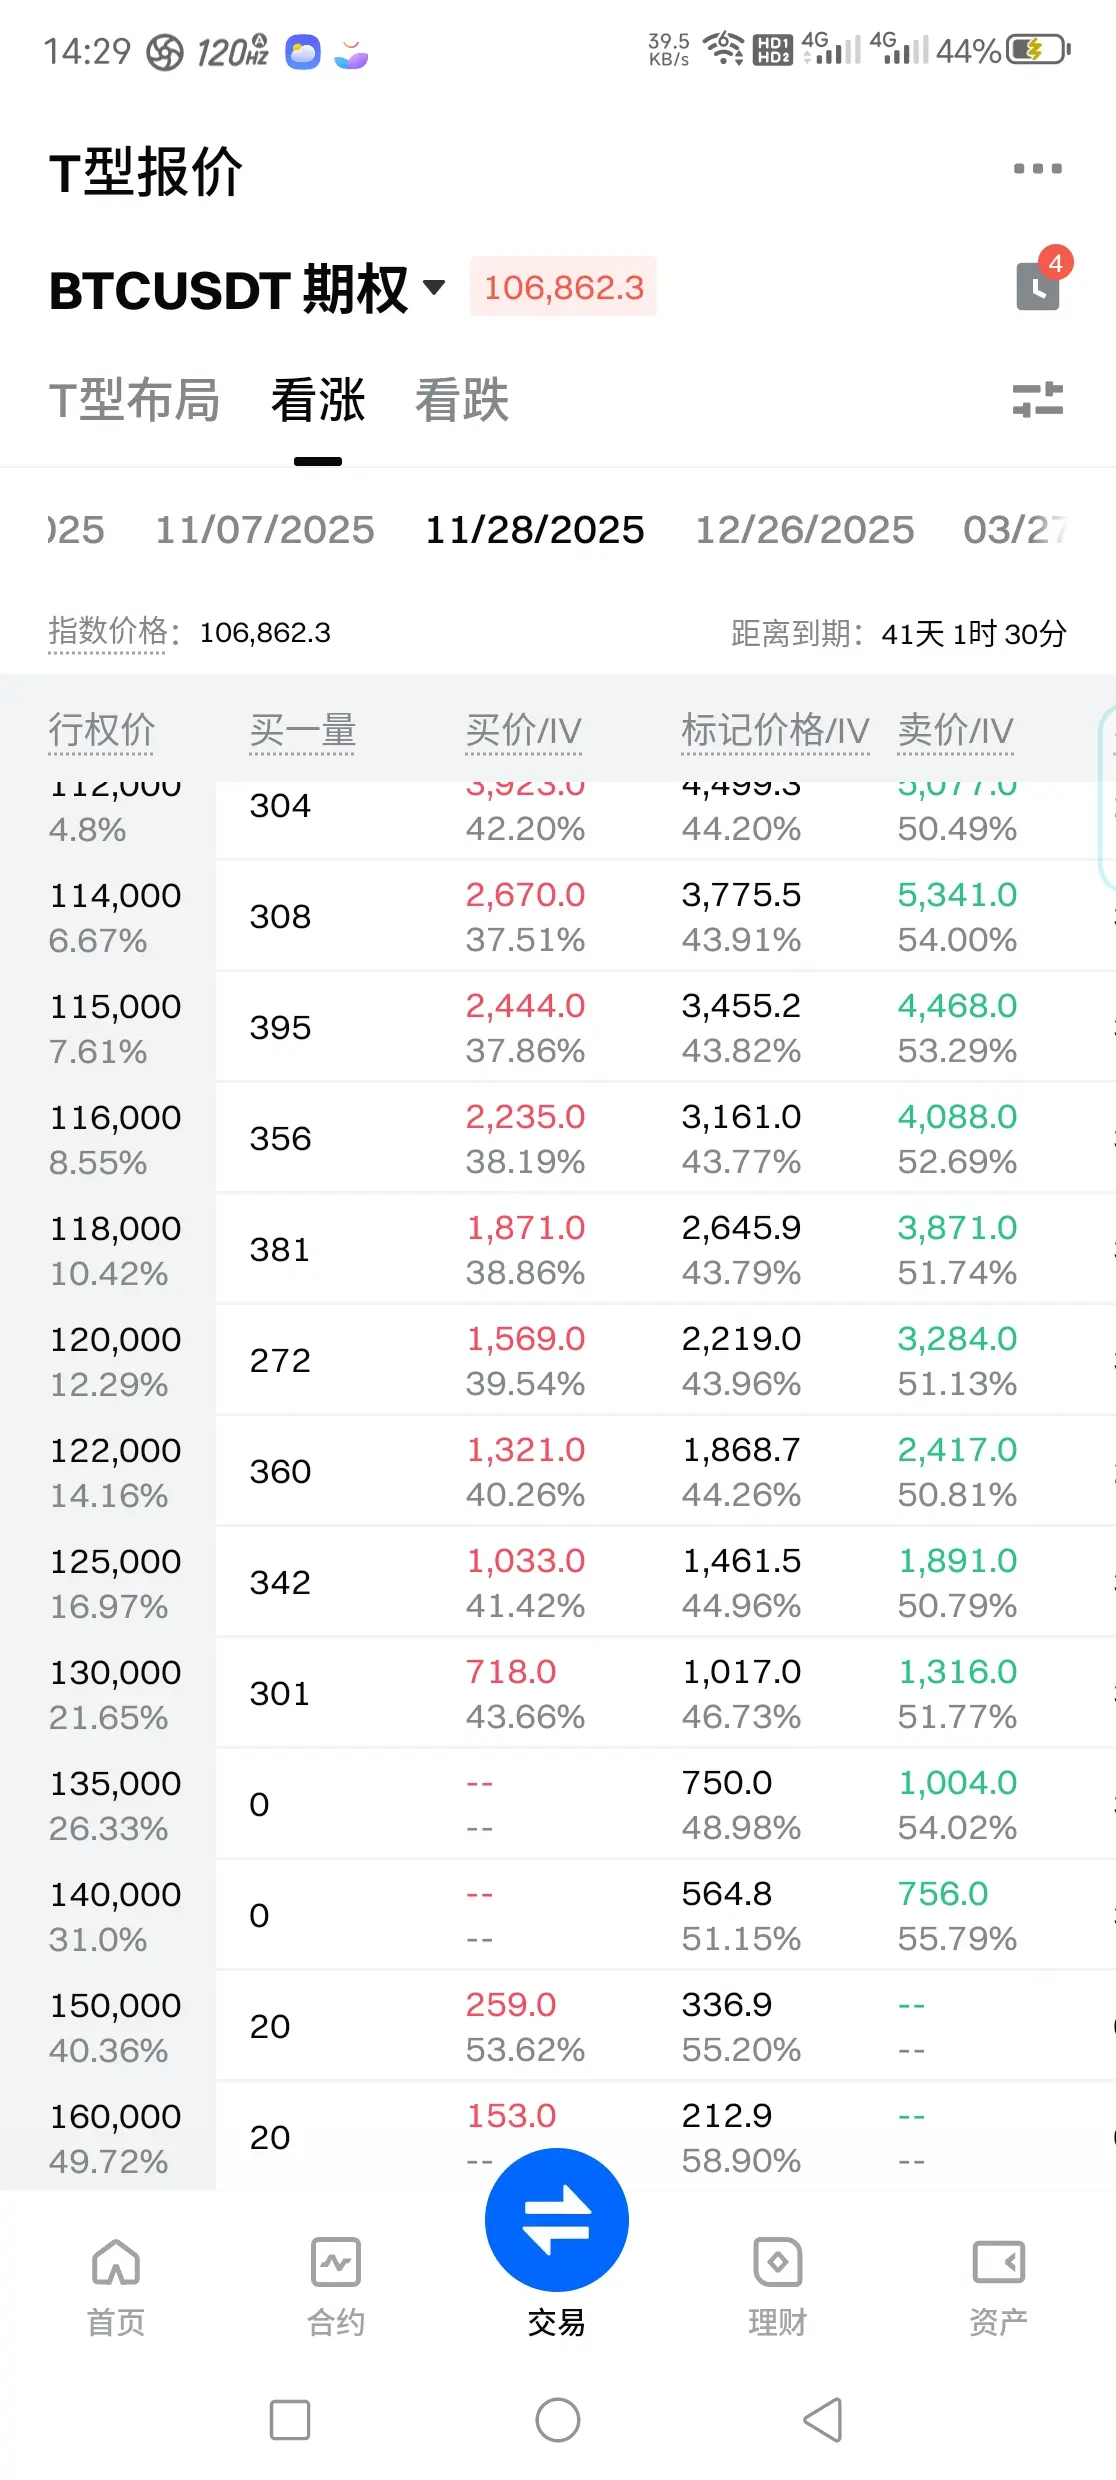Viewport: 1116px width, 2480px height.
Task: Open the 合约 contracts icon
Action: click(x=336, y=2287)
